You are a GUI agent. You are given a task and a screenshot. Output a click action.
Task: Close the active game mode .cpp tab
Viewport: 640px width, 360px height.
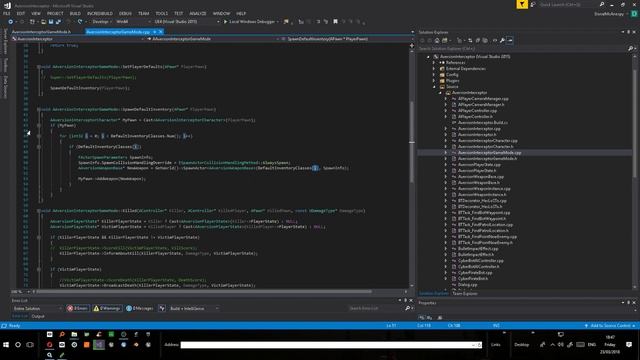[x=161, y=32]
